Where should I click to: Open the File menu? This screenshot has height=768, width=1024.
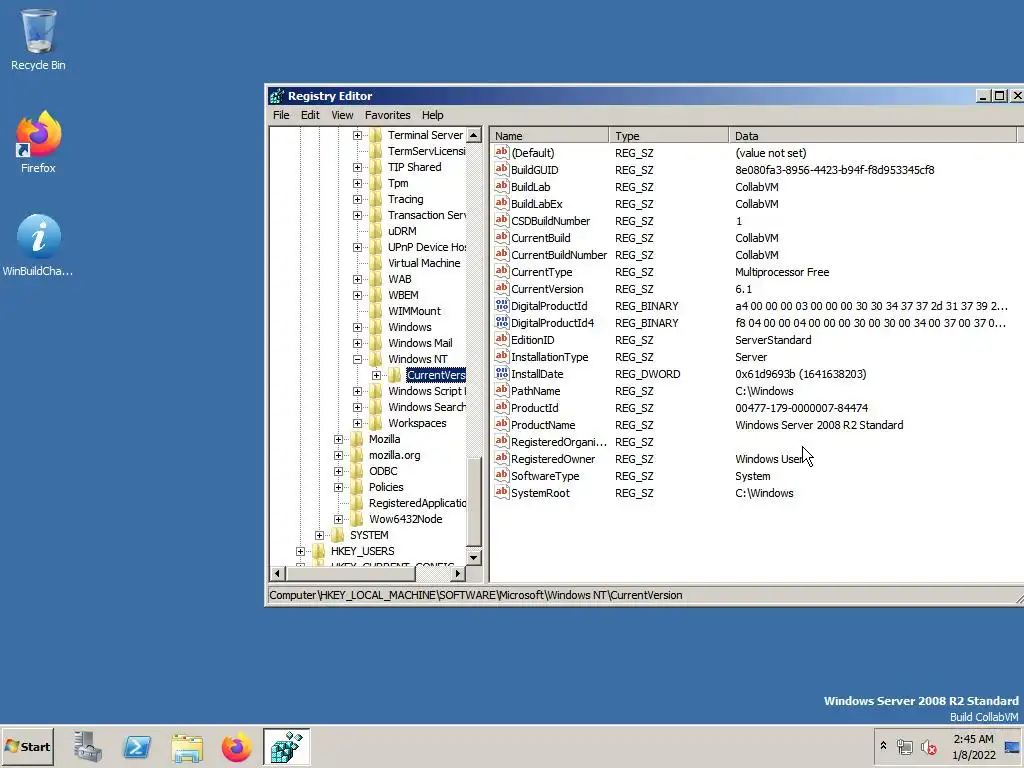(x=281, y=115)
